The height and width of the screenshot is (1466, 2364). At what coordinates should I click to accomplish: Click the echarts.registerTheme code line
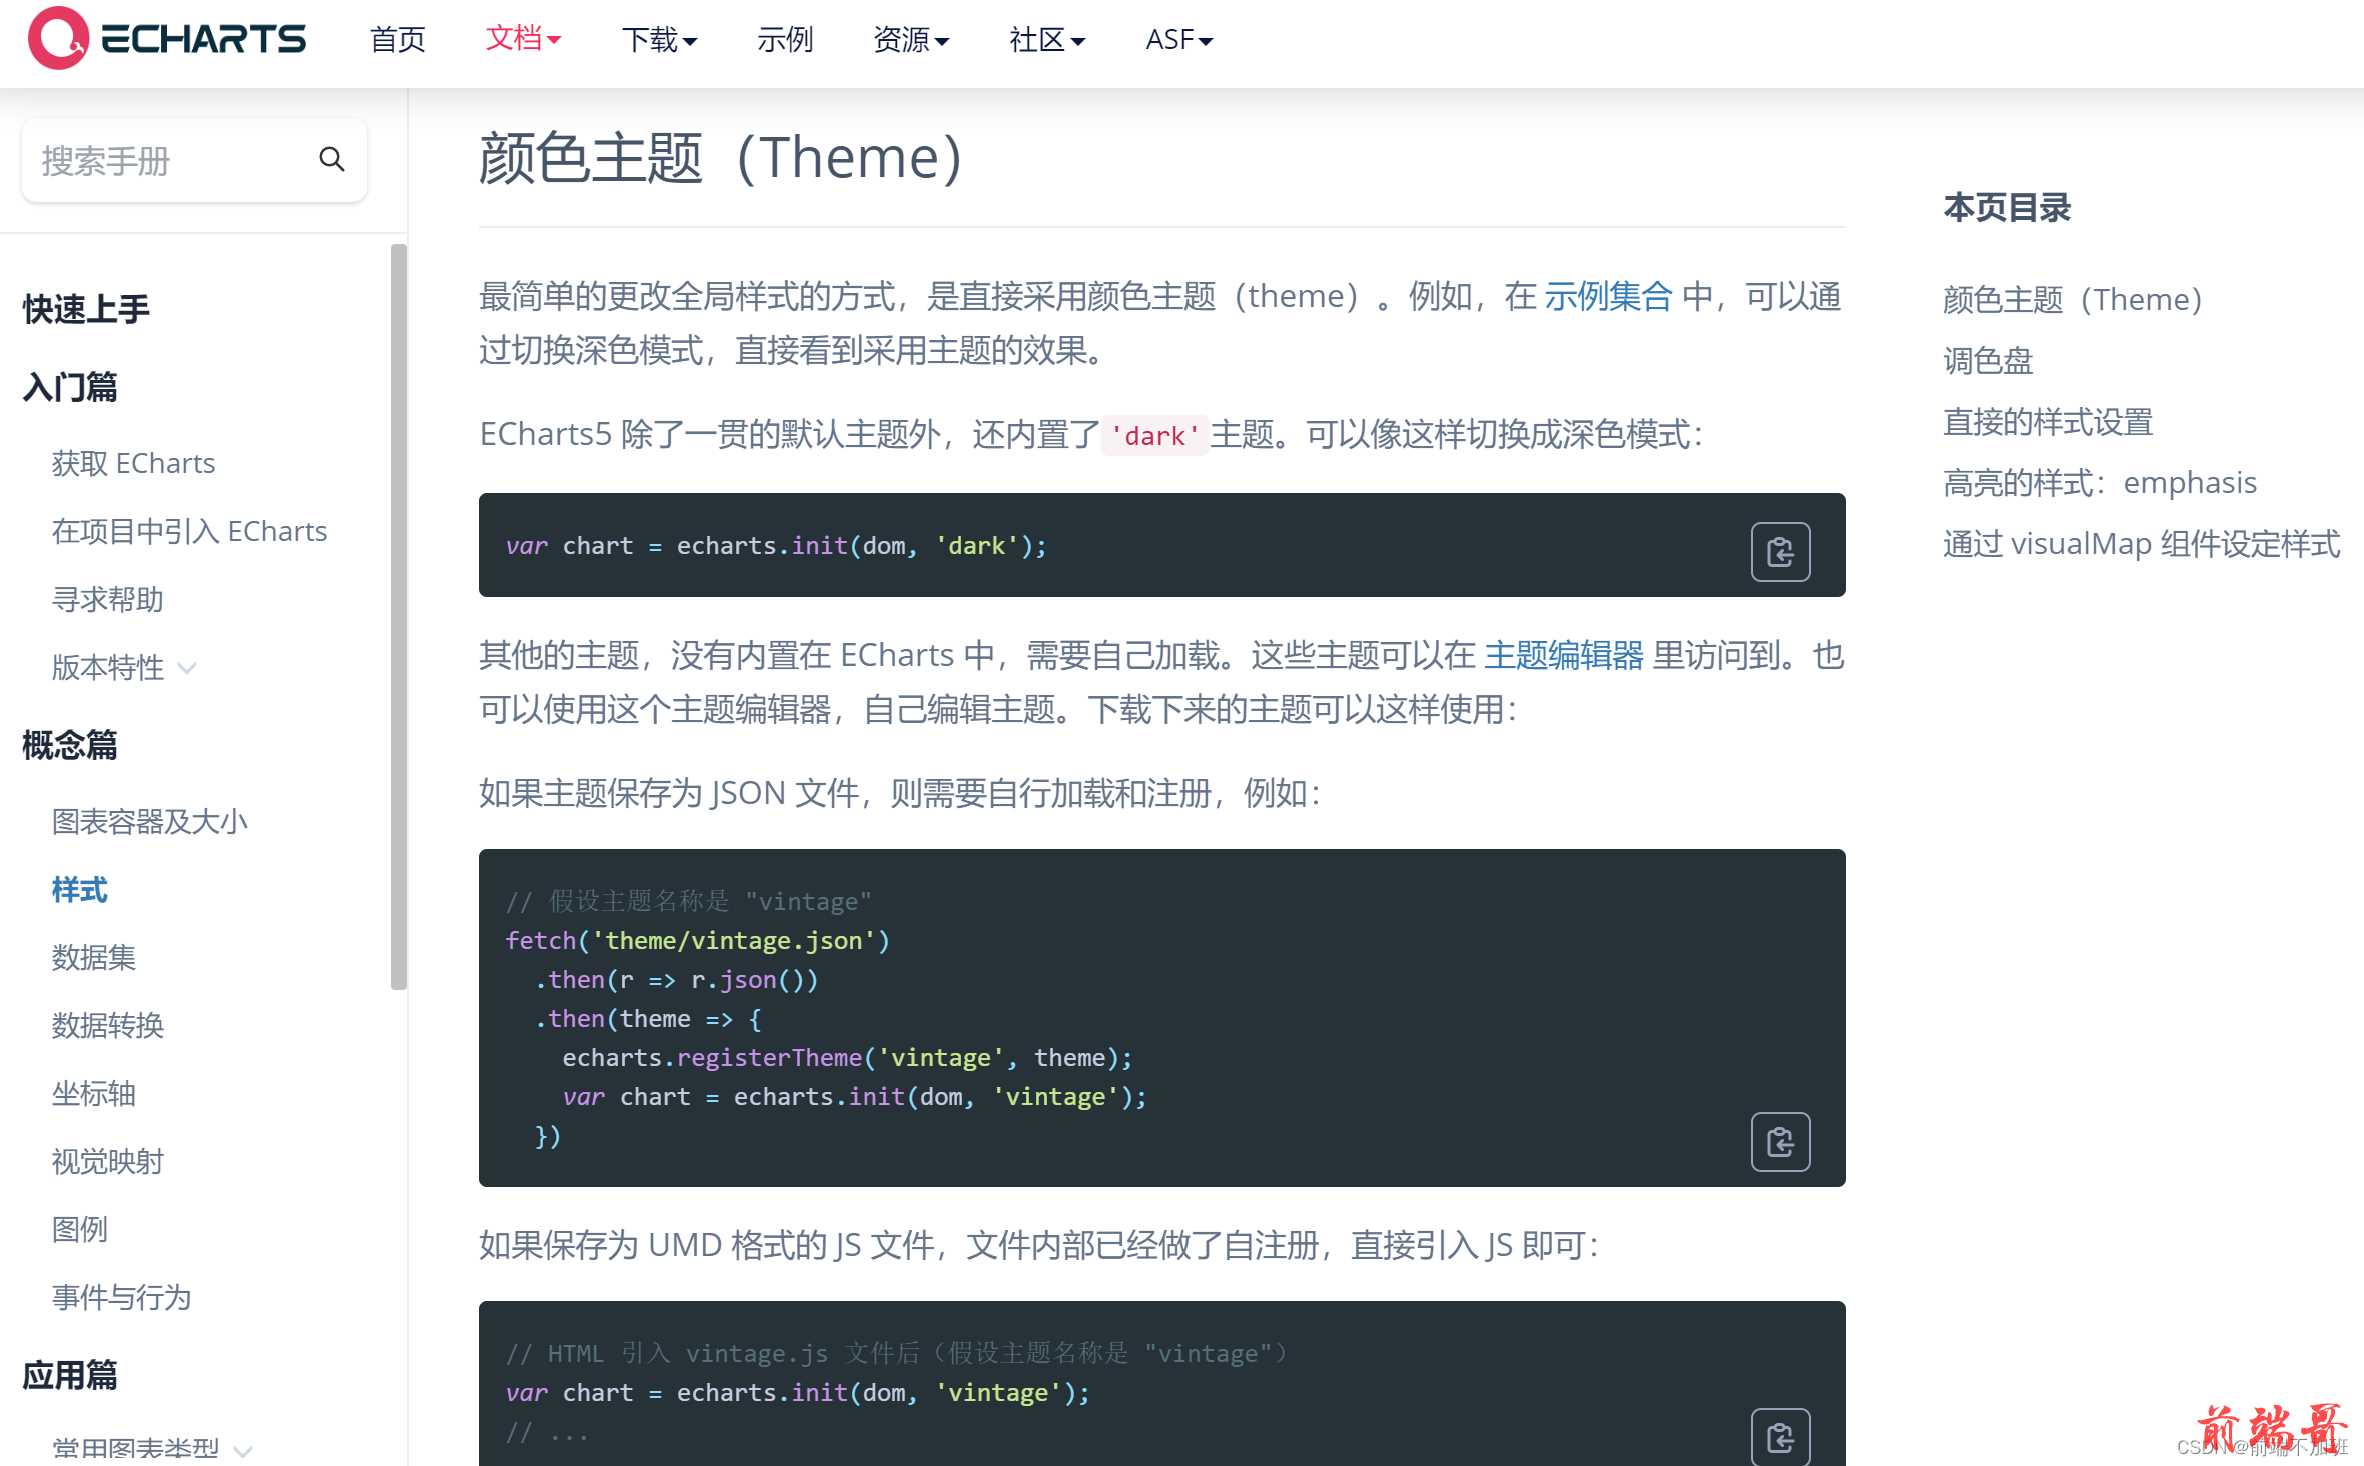pyautogui.click(x=847, y=1057)
